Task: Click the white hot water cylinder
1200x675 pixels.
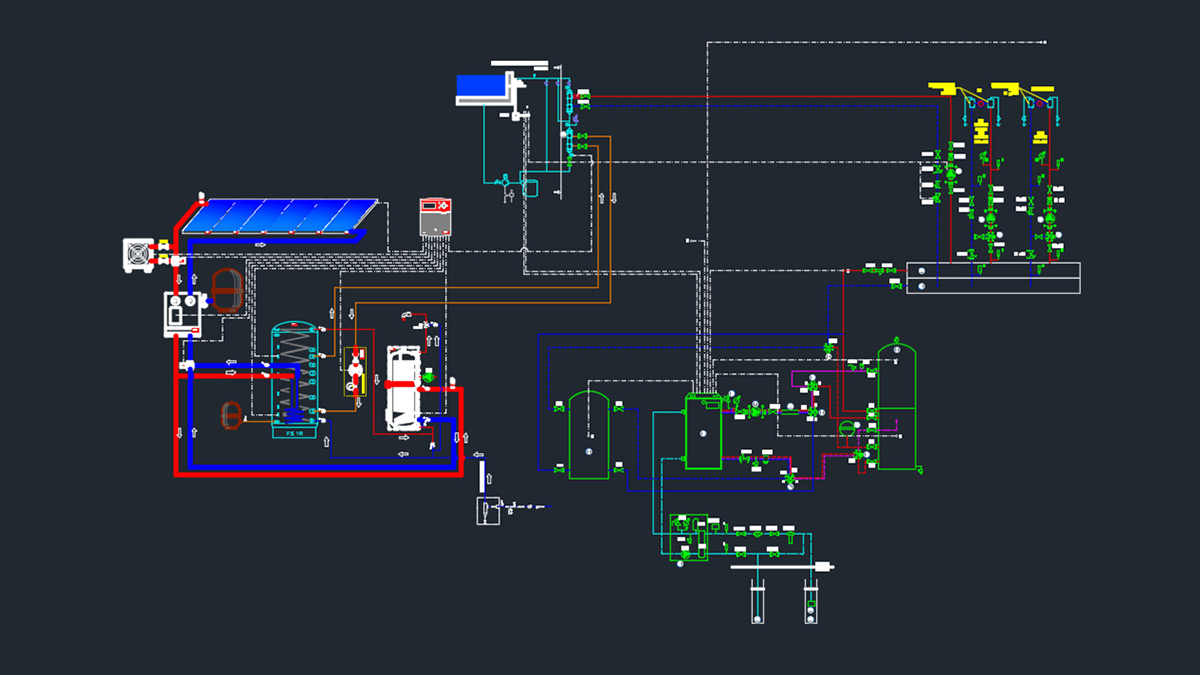Action: coord(403,388)
